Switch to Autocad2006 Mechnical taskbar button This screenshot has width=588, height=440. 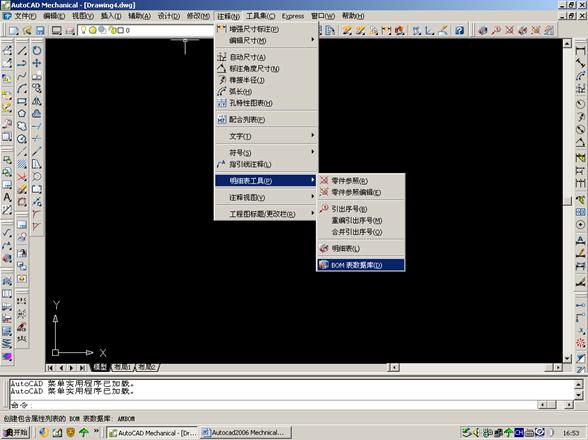pyautogui.click(x=246, y=432)
